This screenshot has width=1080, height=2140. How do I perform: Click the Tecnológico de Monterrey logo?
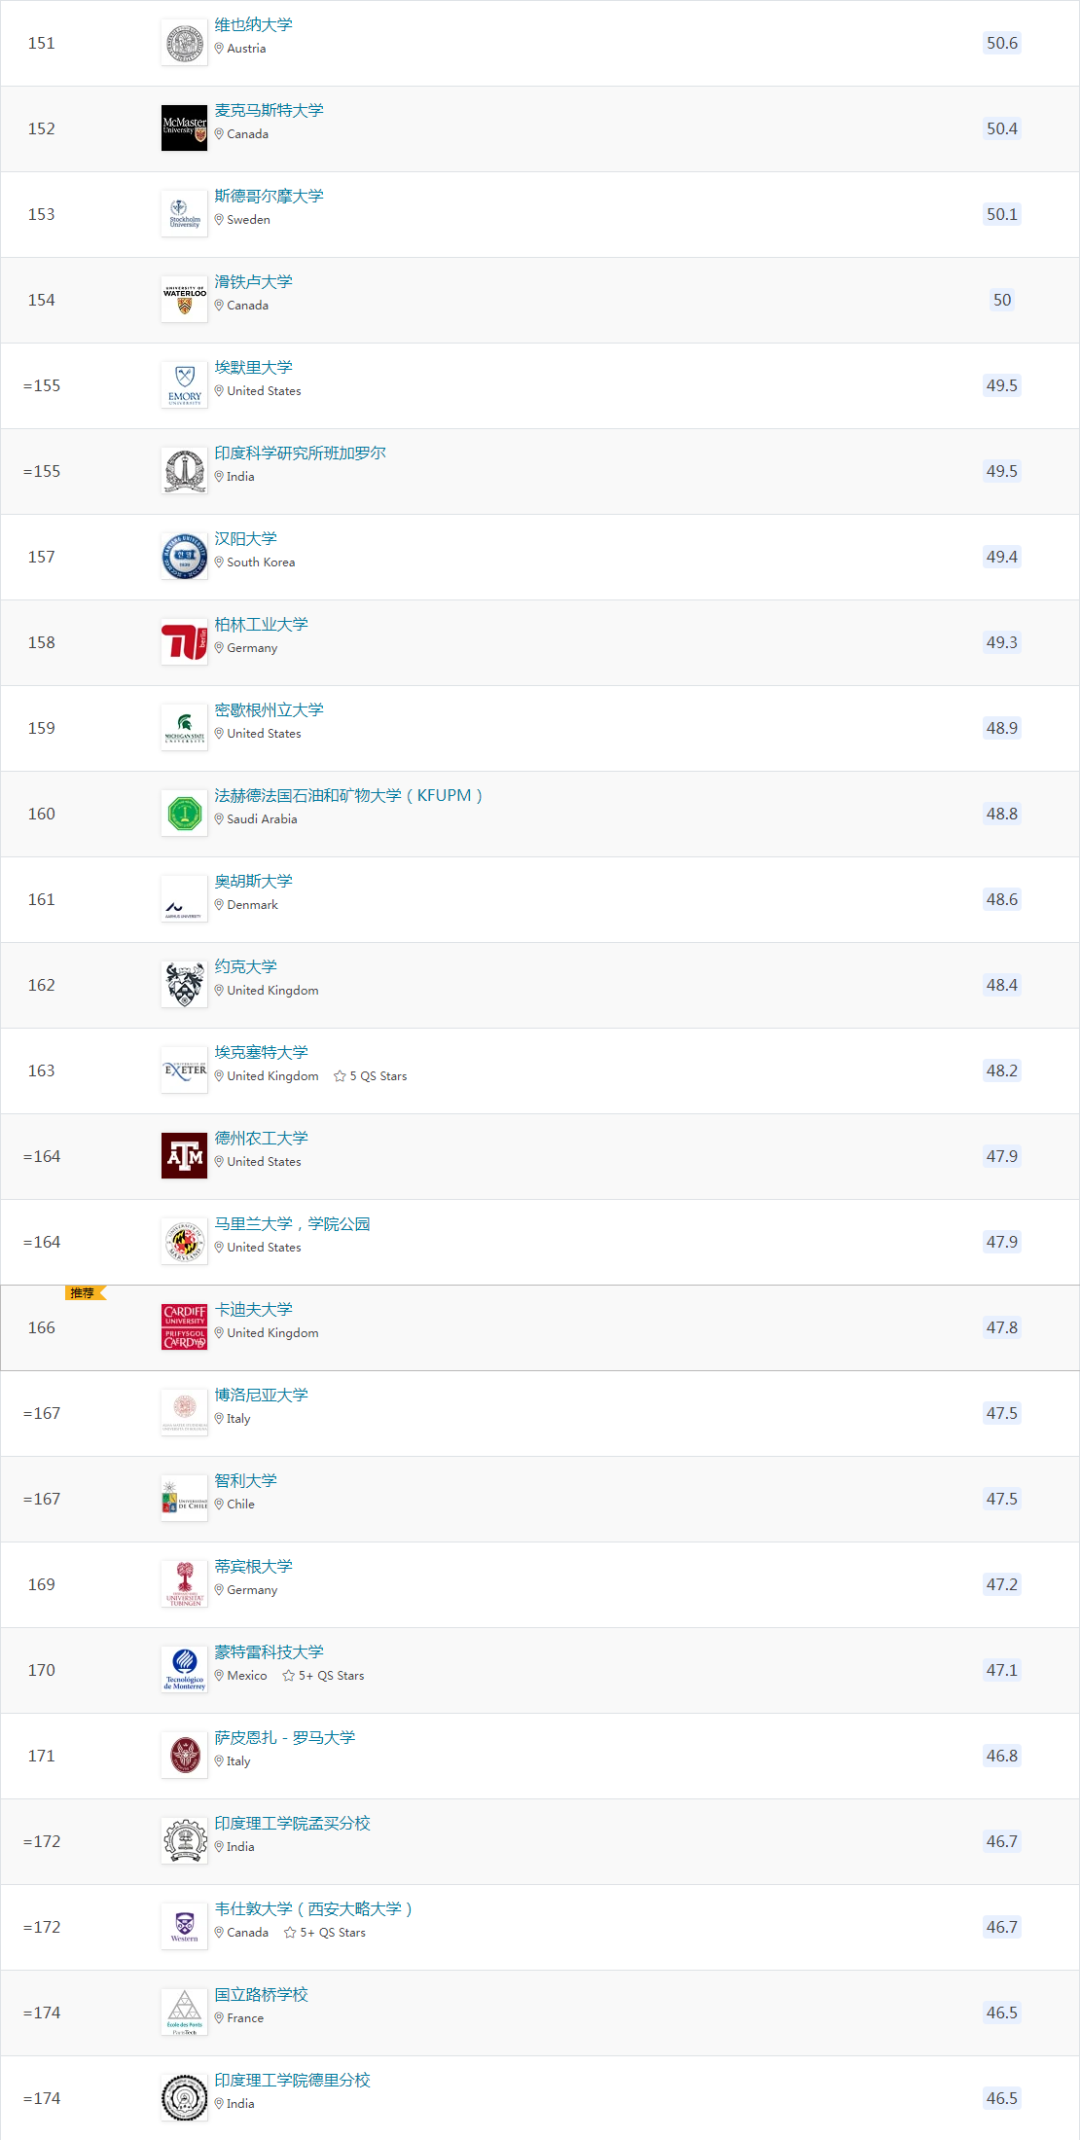click(184, 1670)
